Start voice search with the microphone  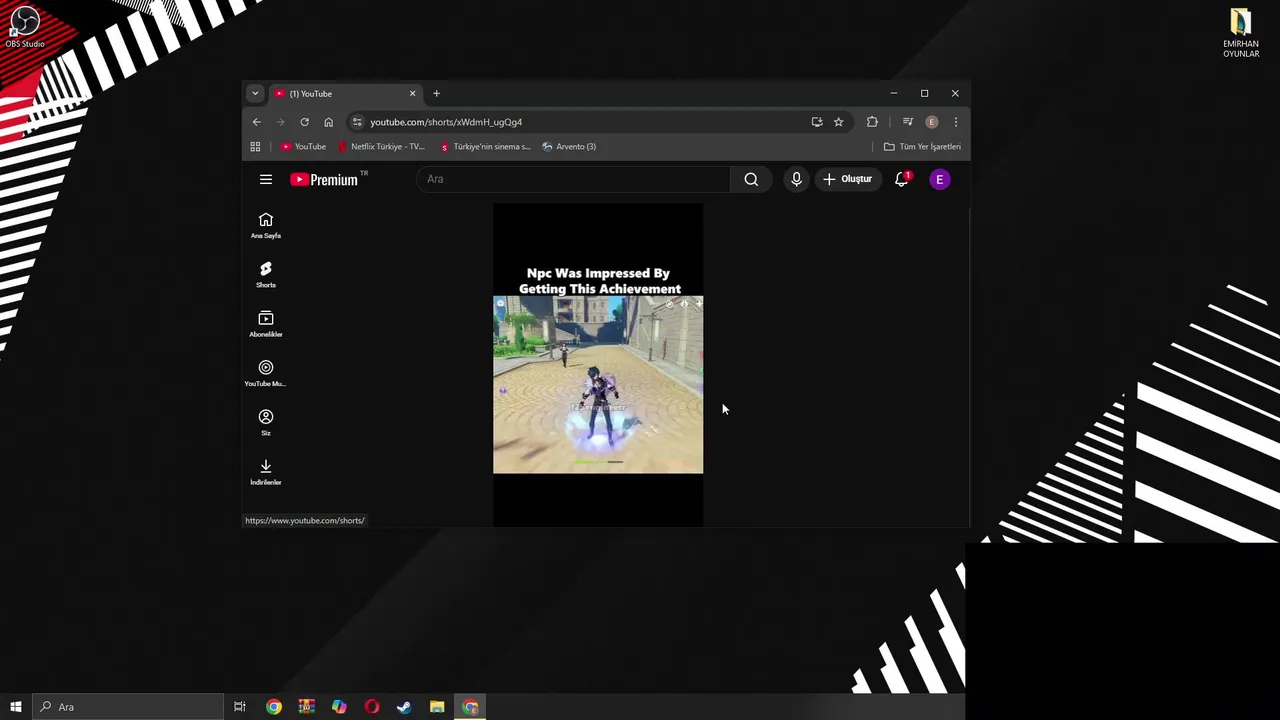point(796,179)
